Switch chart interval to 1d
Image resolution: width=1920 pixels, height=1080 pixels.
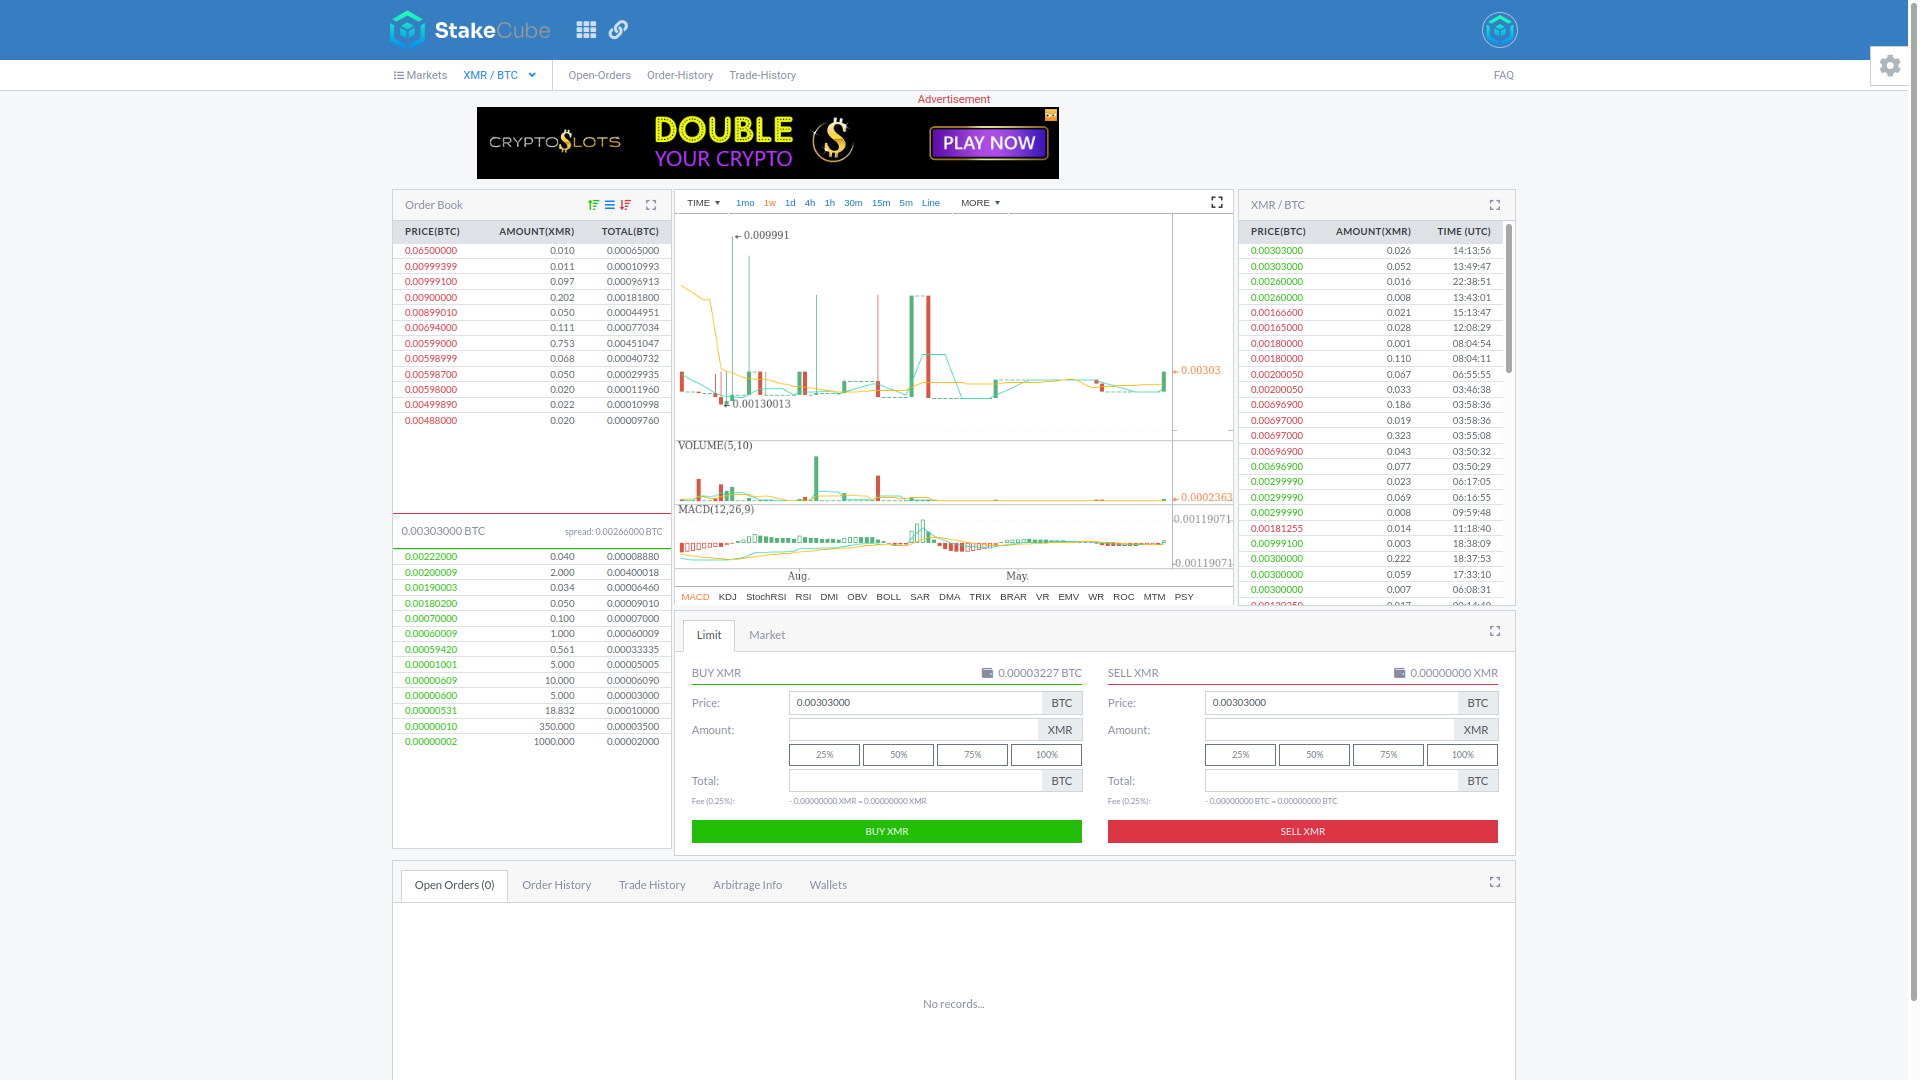click(x=790, y=203)
